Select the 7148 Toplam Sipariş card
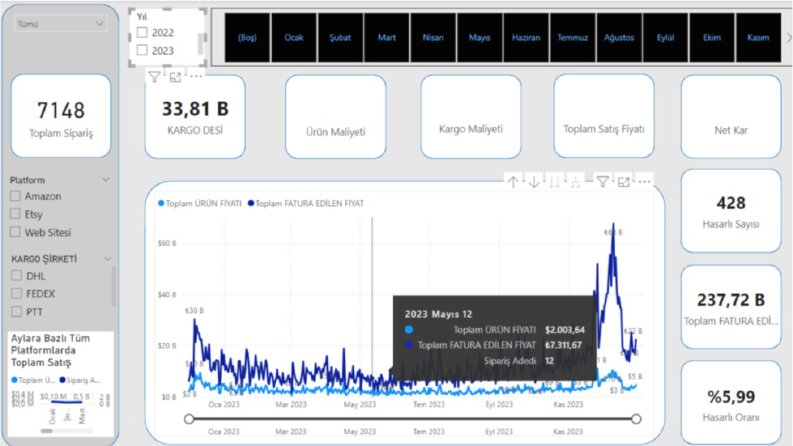Image resolution: width=793 pixels, height=446 pixels. (x=61, y=116)
